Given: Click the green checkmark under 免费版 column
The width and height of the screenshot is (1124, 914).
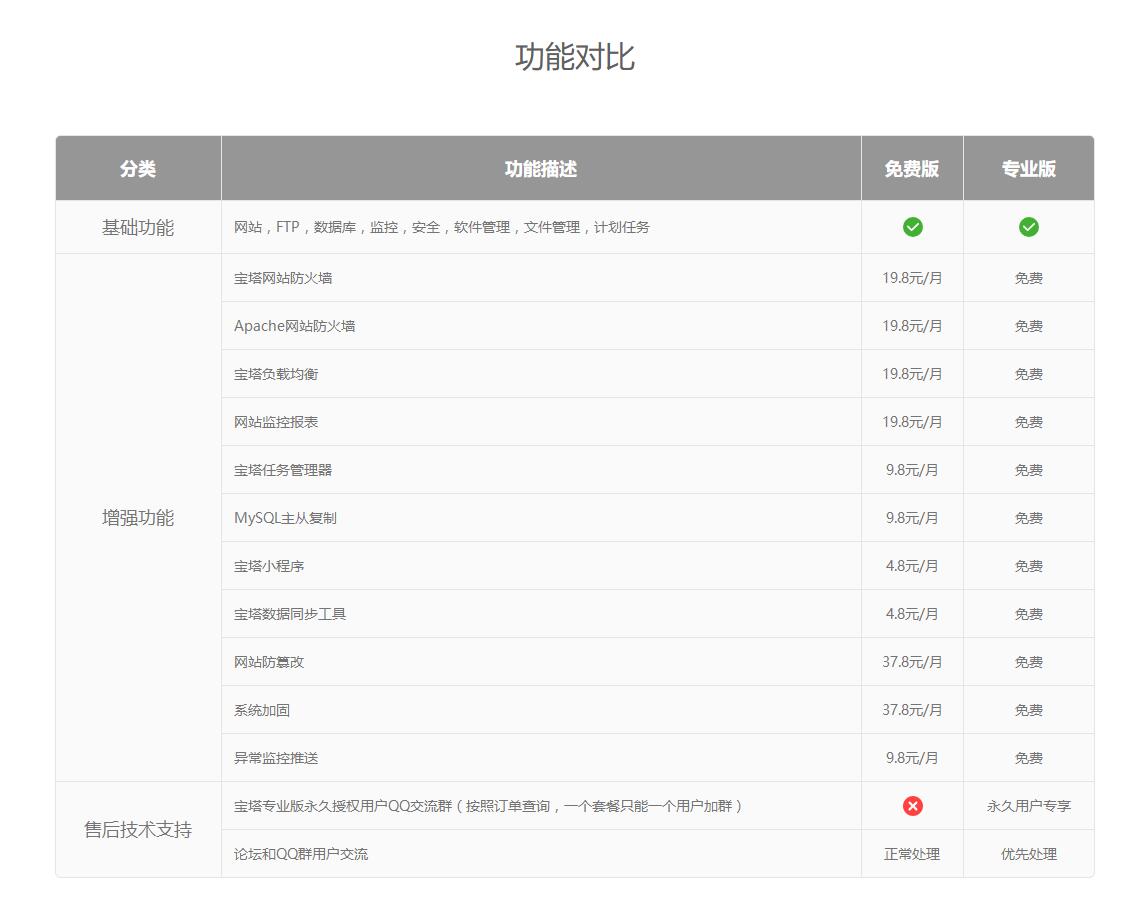Looking at the screenshot, I should [912, 227].
